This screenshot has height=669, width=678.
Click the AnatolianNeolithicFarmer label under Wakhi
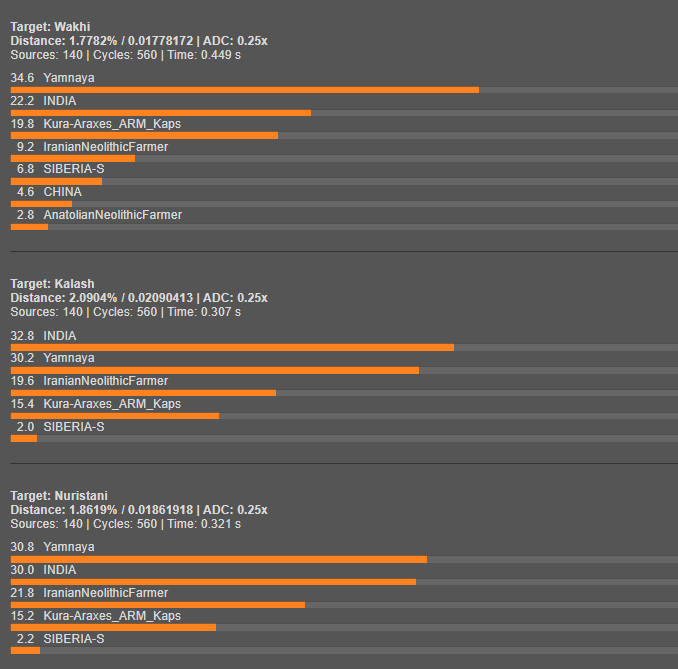(x=112, y=215)
